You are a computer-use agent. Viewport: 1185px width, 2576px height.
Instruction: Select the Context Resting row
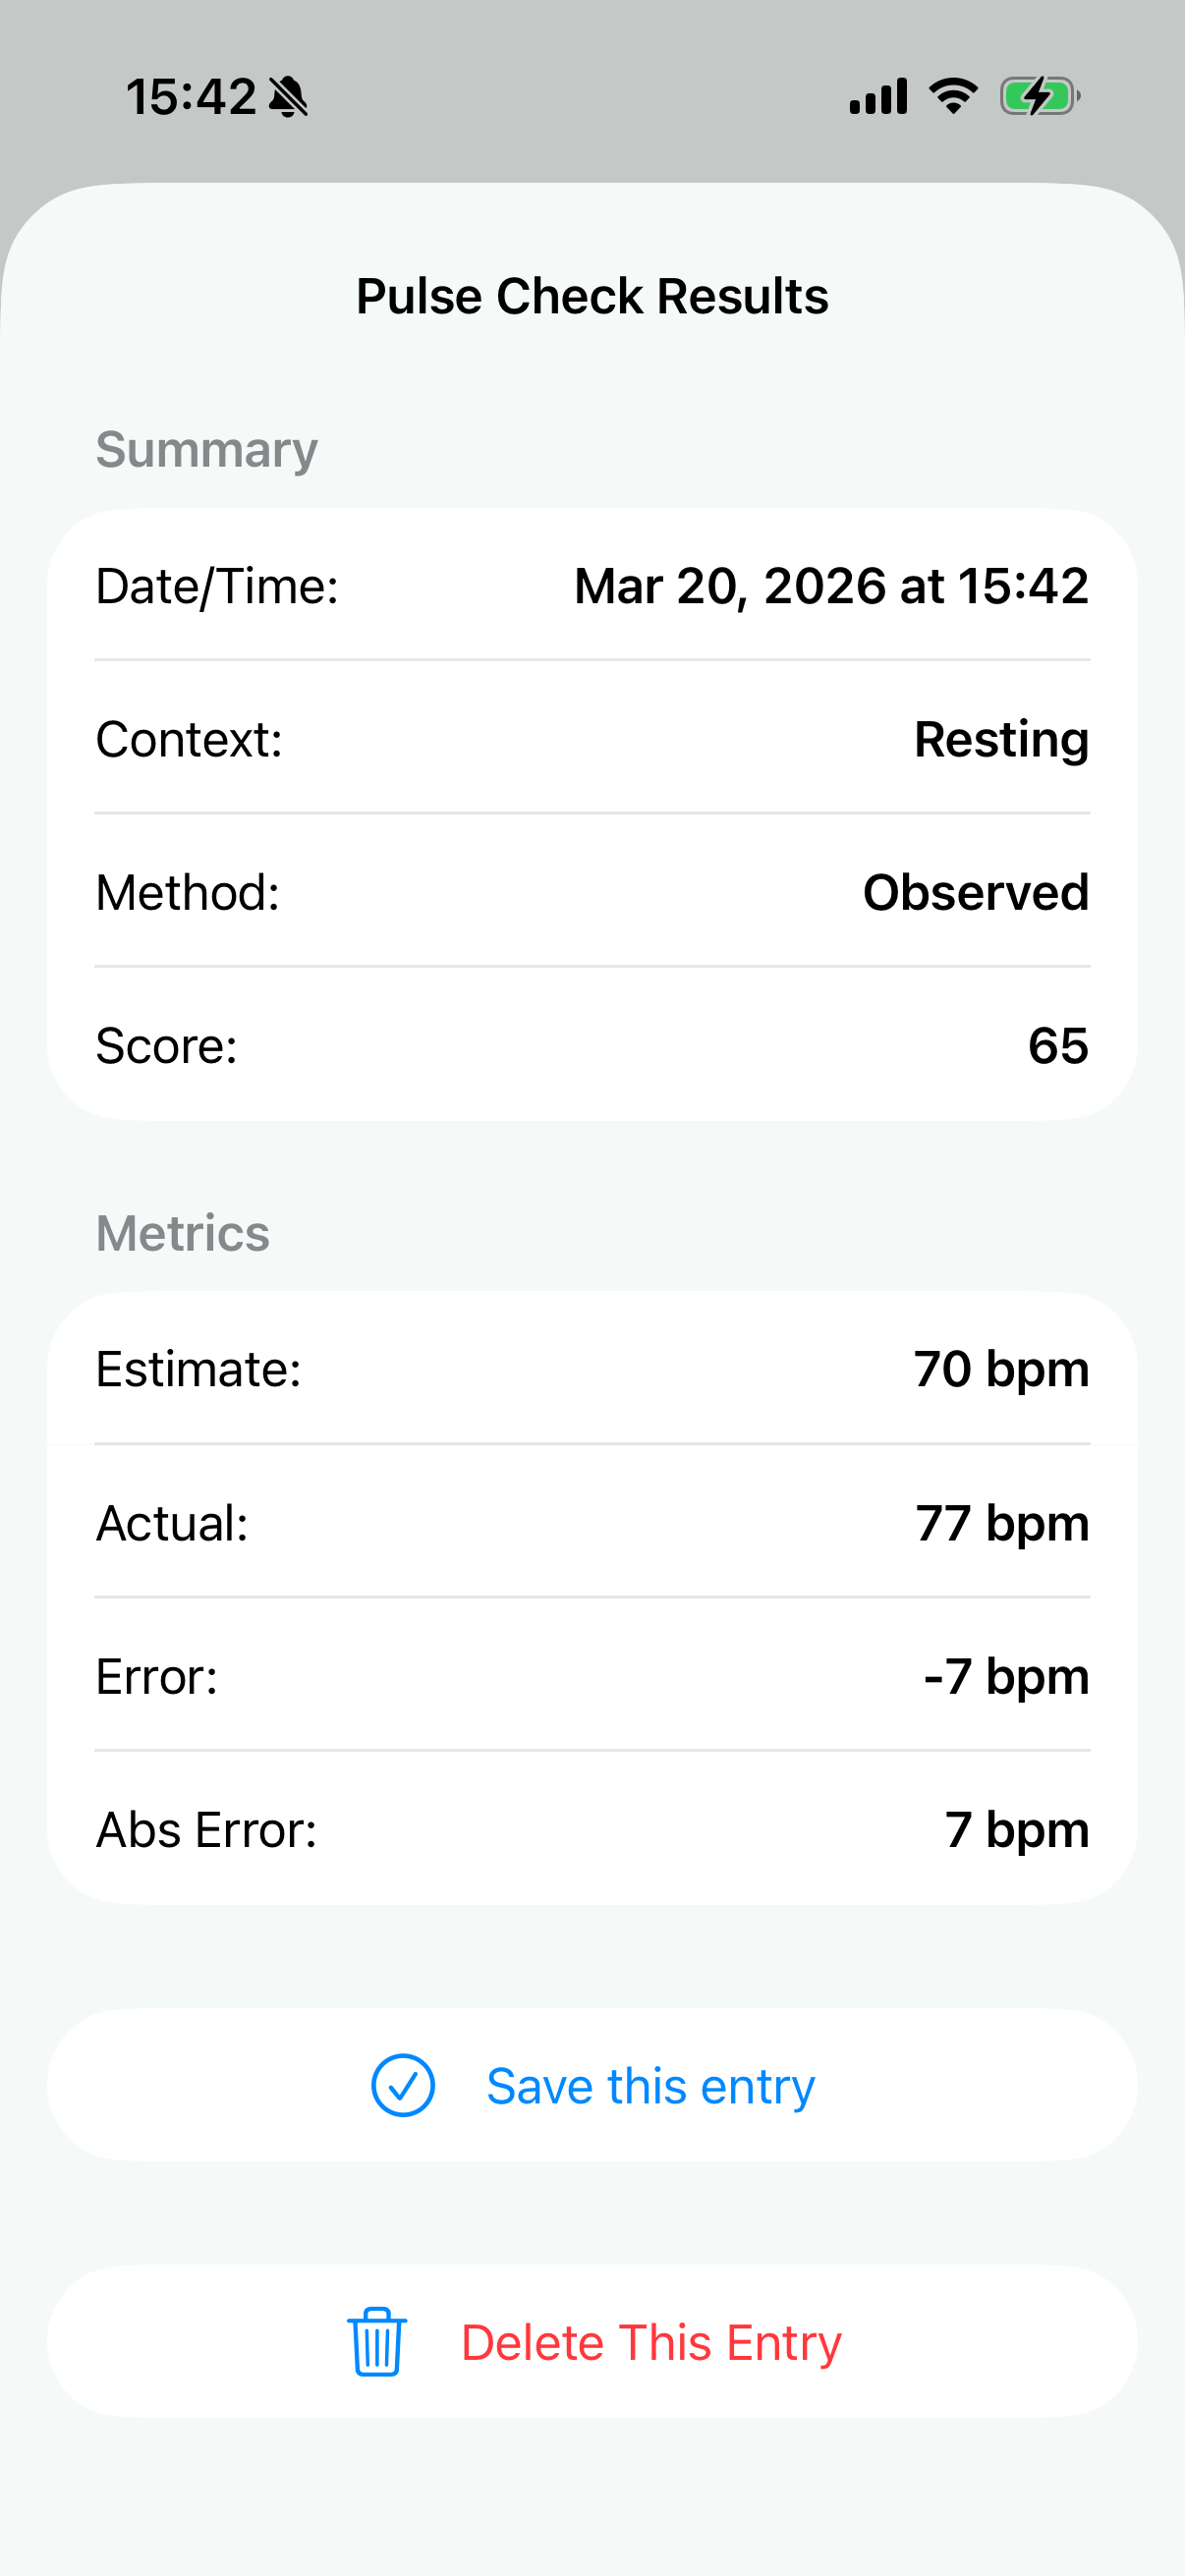(592, 740)
